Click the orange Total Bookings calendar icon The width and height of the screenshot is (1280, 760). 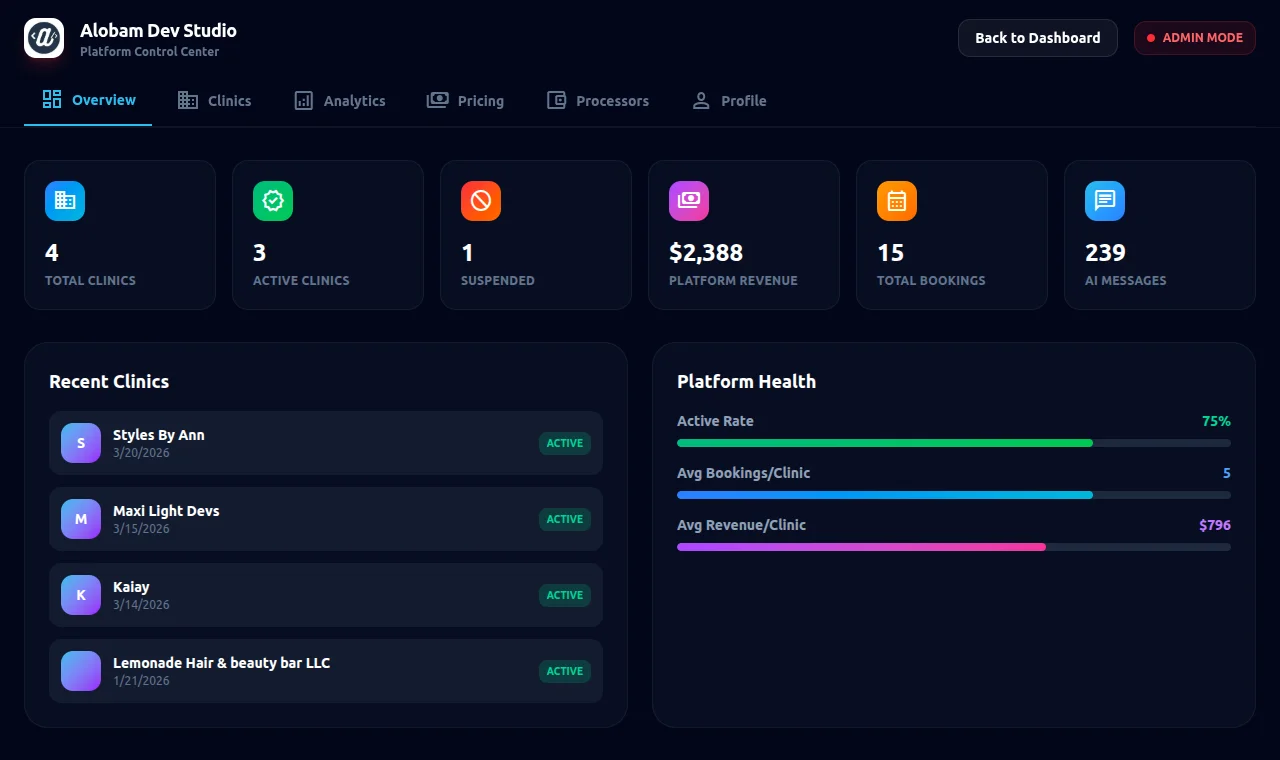point(897,201)
